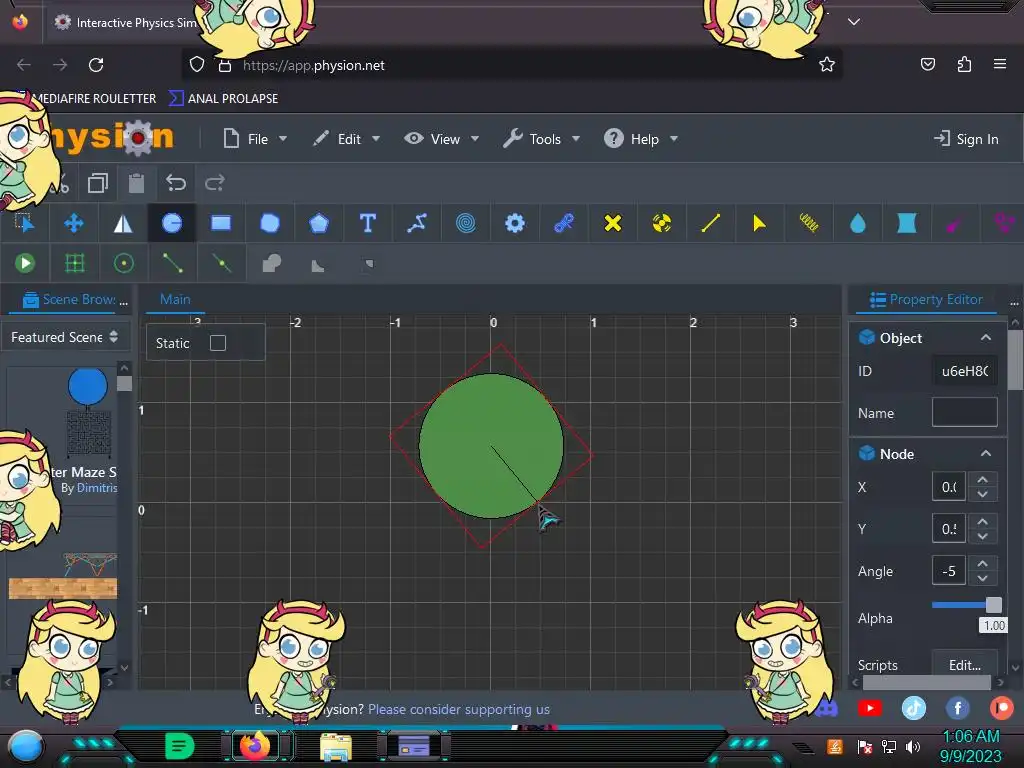The image size is (1024, 768).
Task: Open author Dimitris link
Action: [x=97, y=488]
